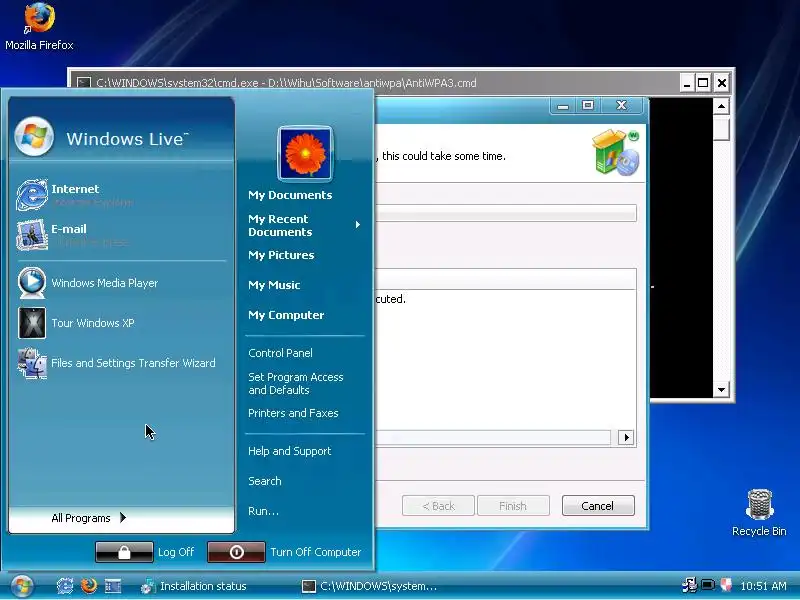Minimize the cmd.exe window
The height and width of the screenshot is (600, 800).
click(x=687, y=83)
